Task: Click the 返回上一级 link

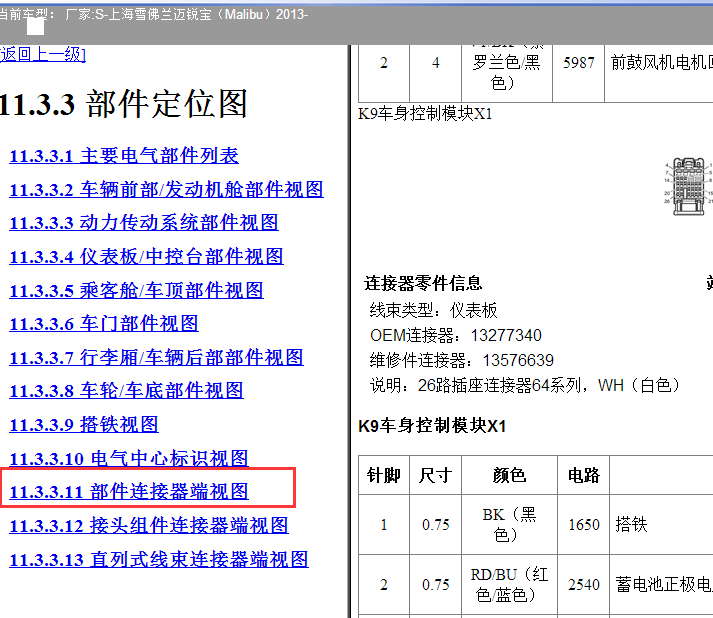Action: (43, 54)
